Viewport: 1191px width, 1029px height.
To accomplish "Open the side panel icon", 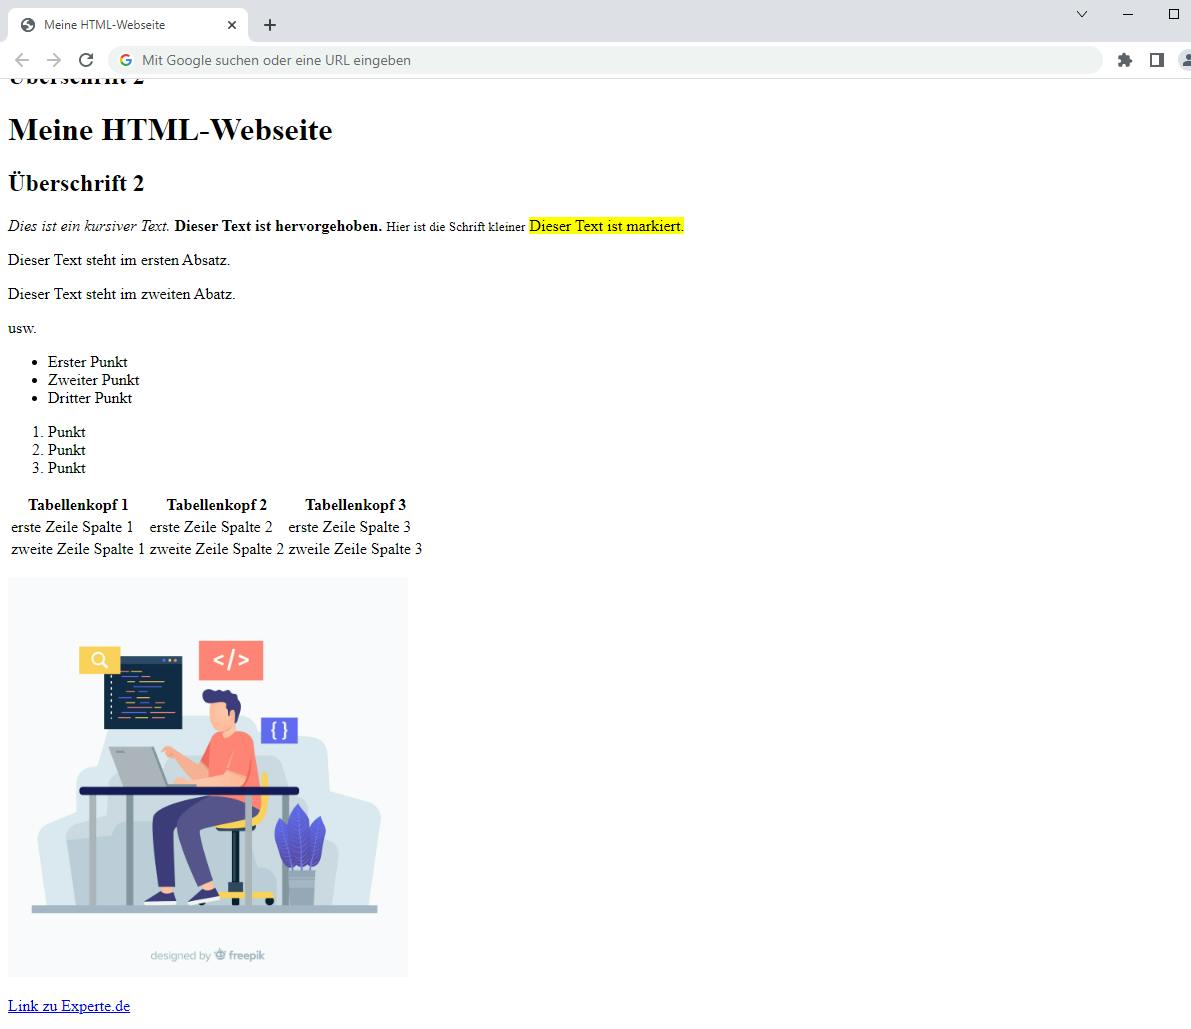I will coord(1157,60).
